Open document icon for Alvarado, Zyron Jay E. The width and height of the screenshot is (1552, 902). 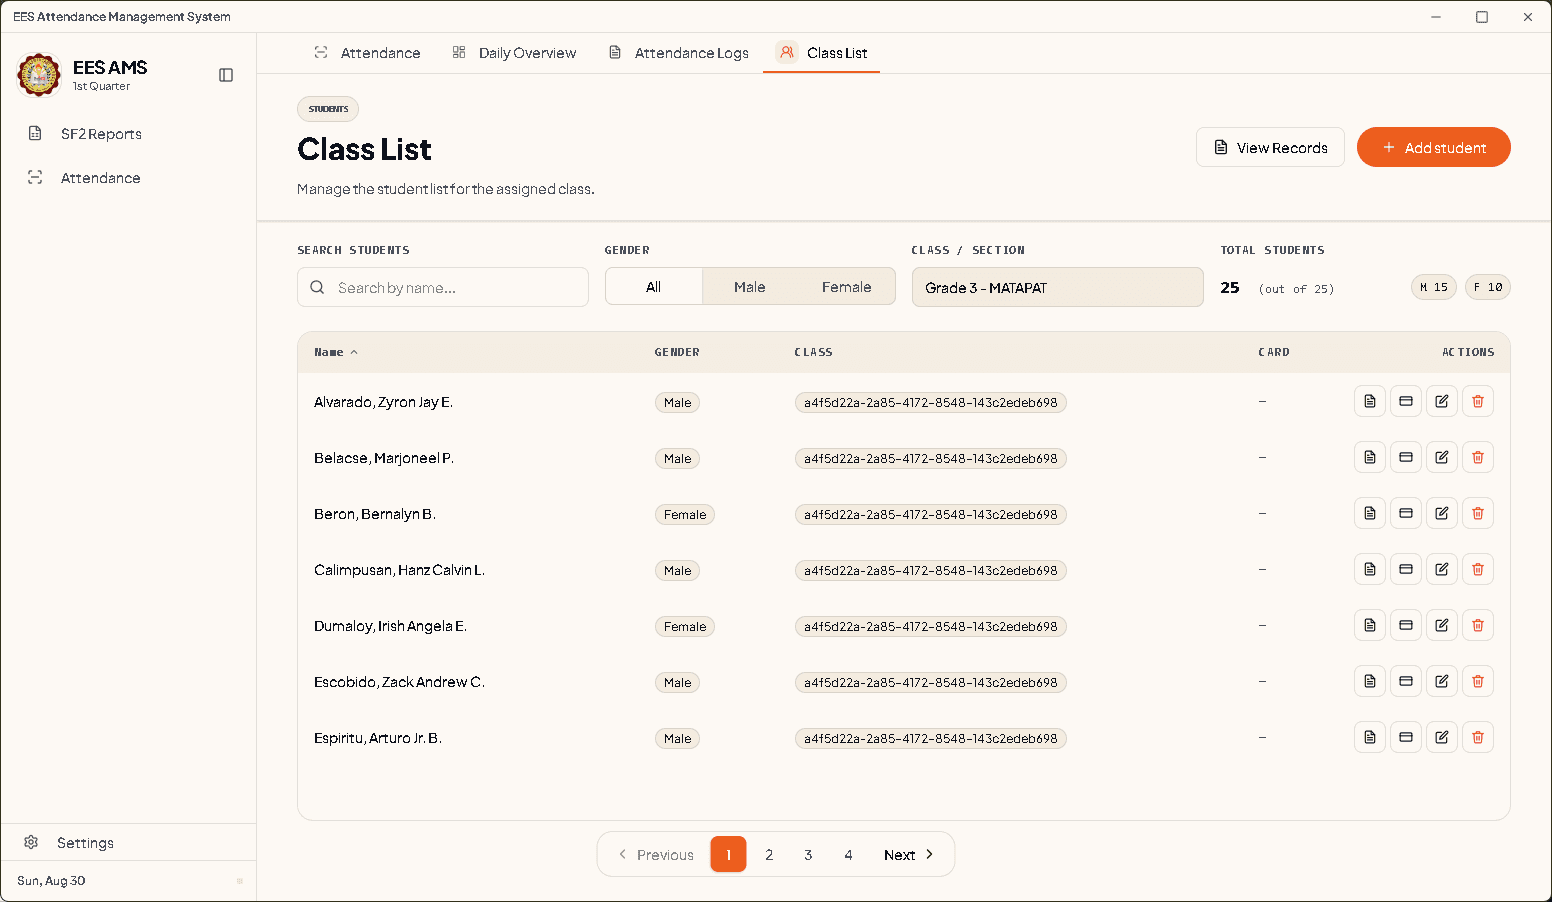coord(1370,401)
